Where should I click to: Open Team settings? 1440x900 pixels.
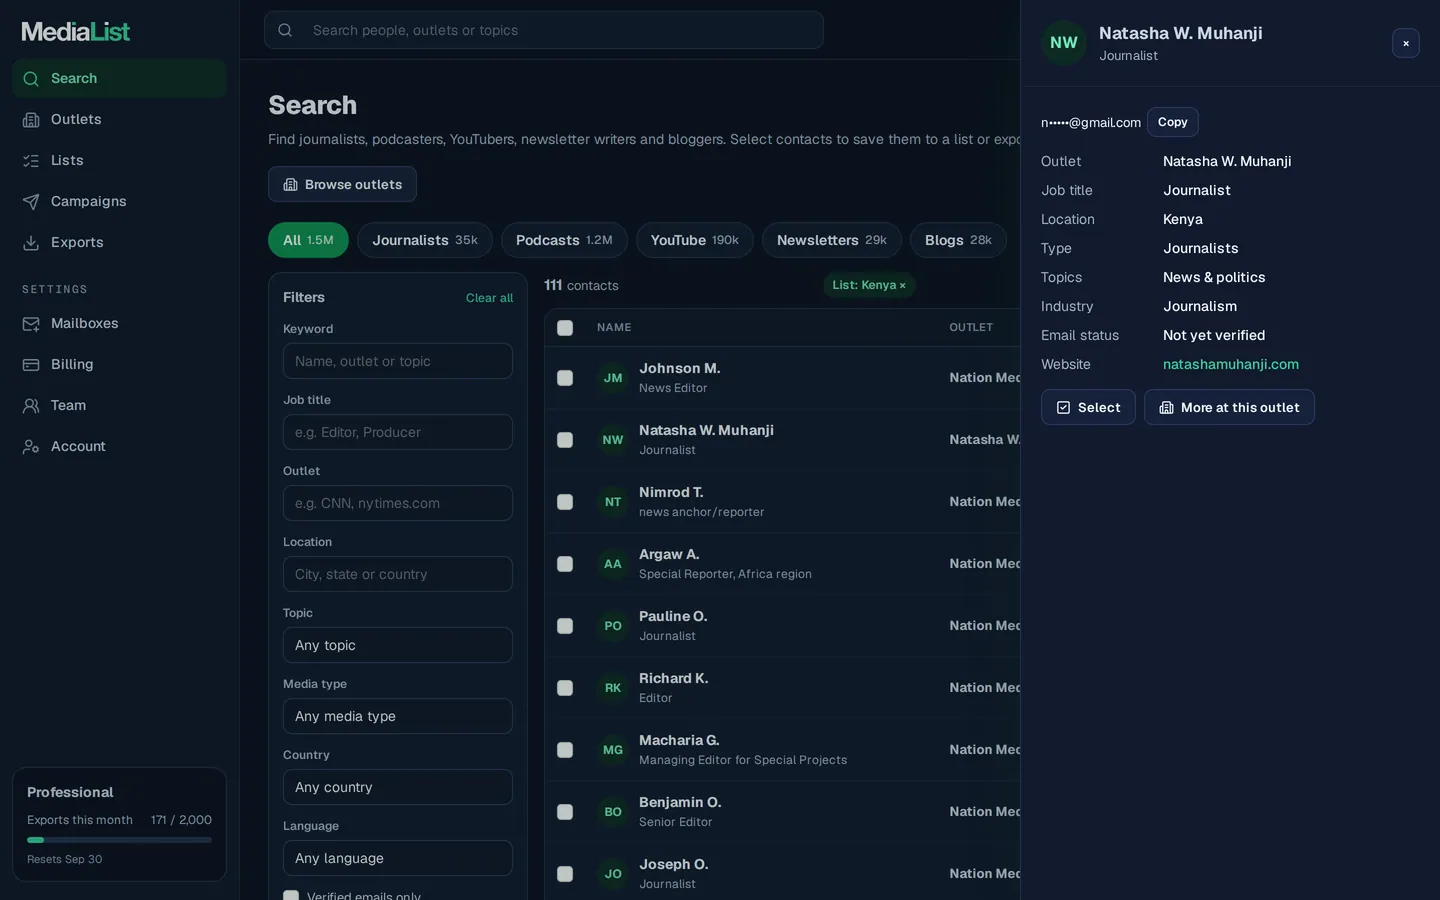(x=119, y=405)
